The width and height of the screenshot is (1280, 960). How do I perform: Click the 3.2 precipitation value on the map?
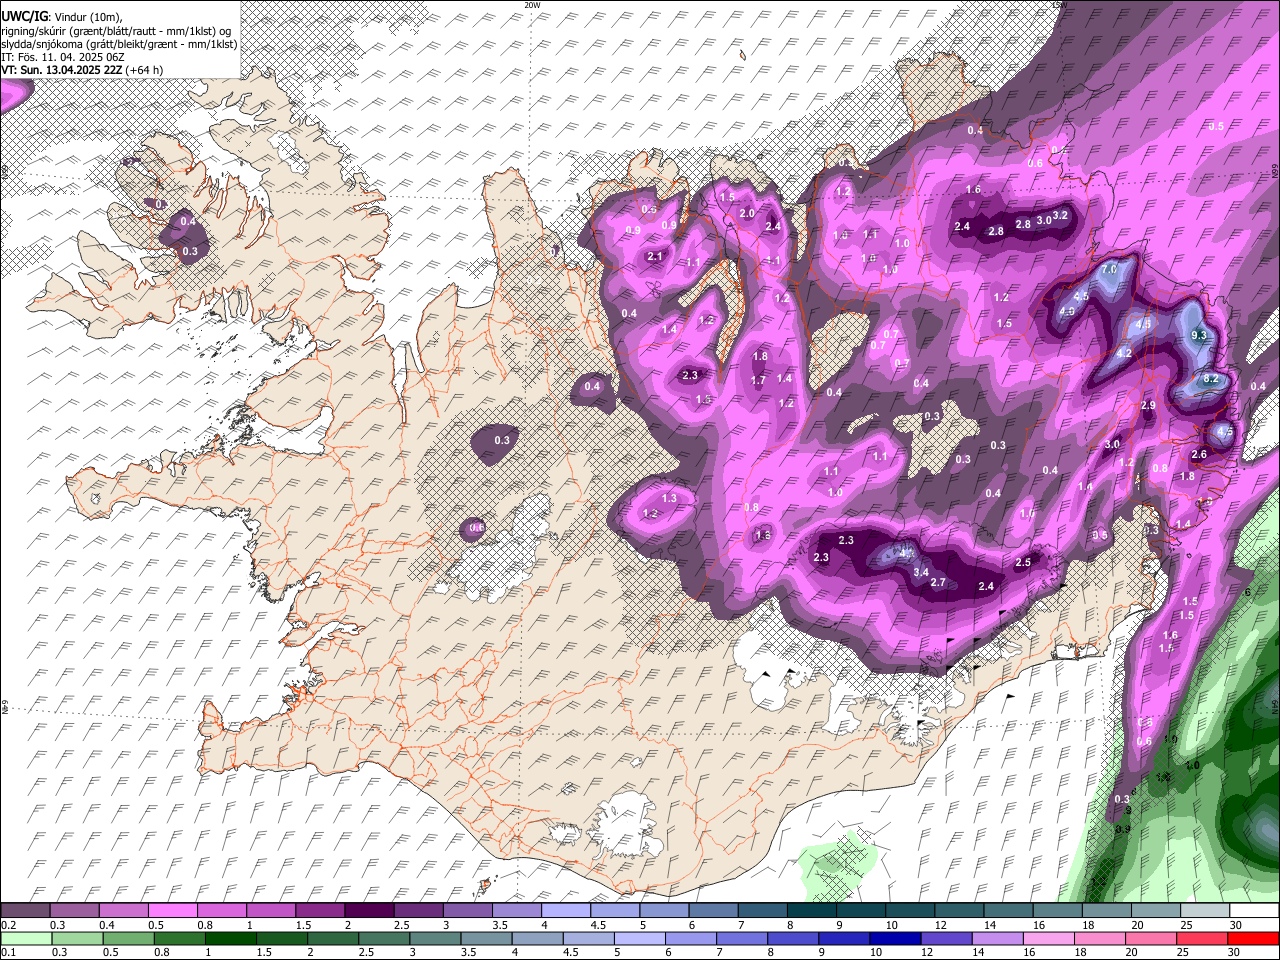pos(1061,215)
